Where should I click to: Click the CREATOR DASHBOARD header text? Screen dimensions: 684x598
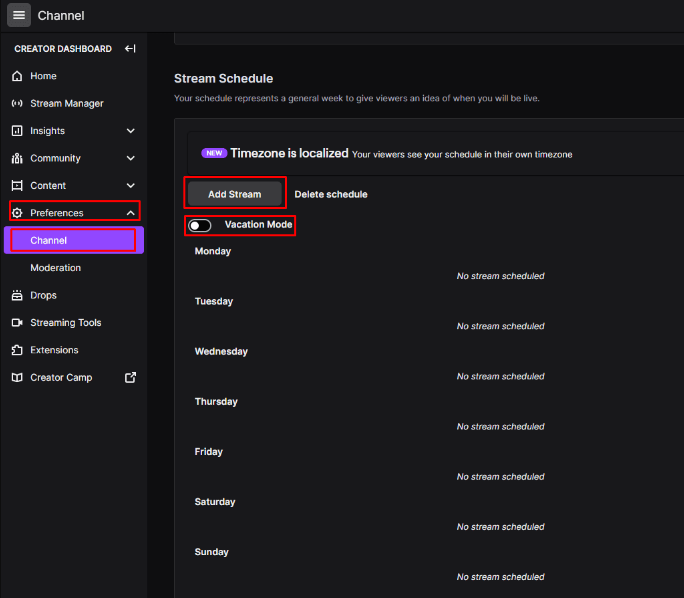[x=63, y=49]
